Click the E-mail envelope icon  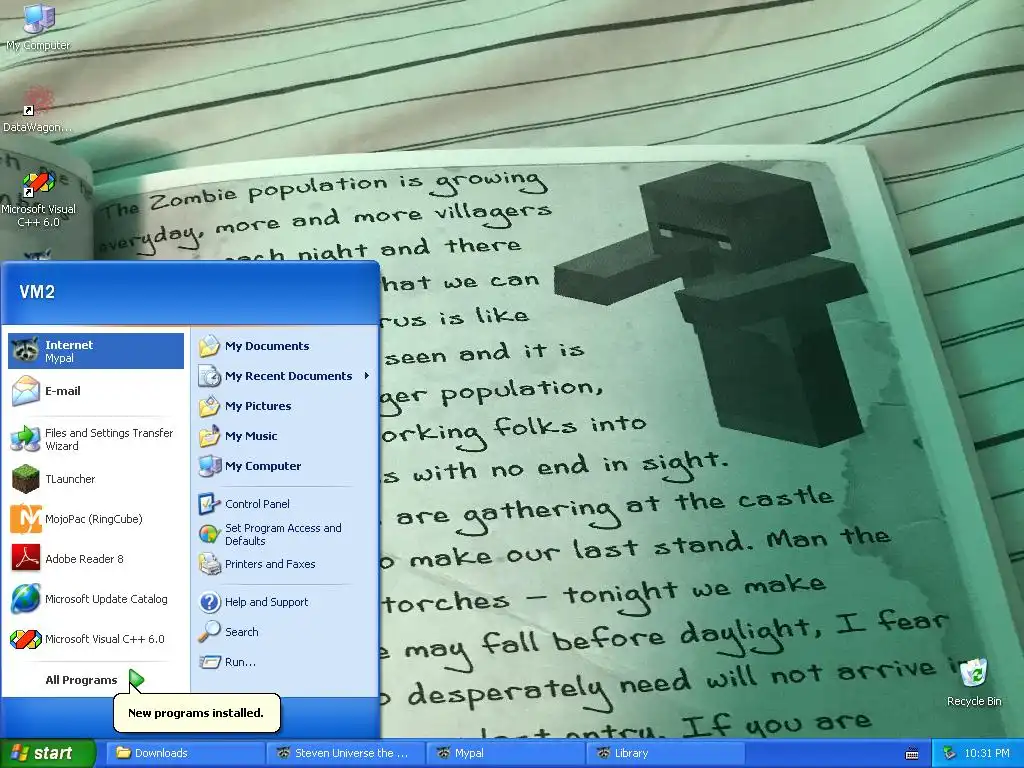coord(25,391)
